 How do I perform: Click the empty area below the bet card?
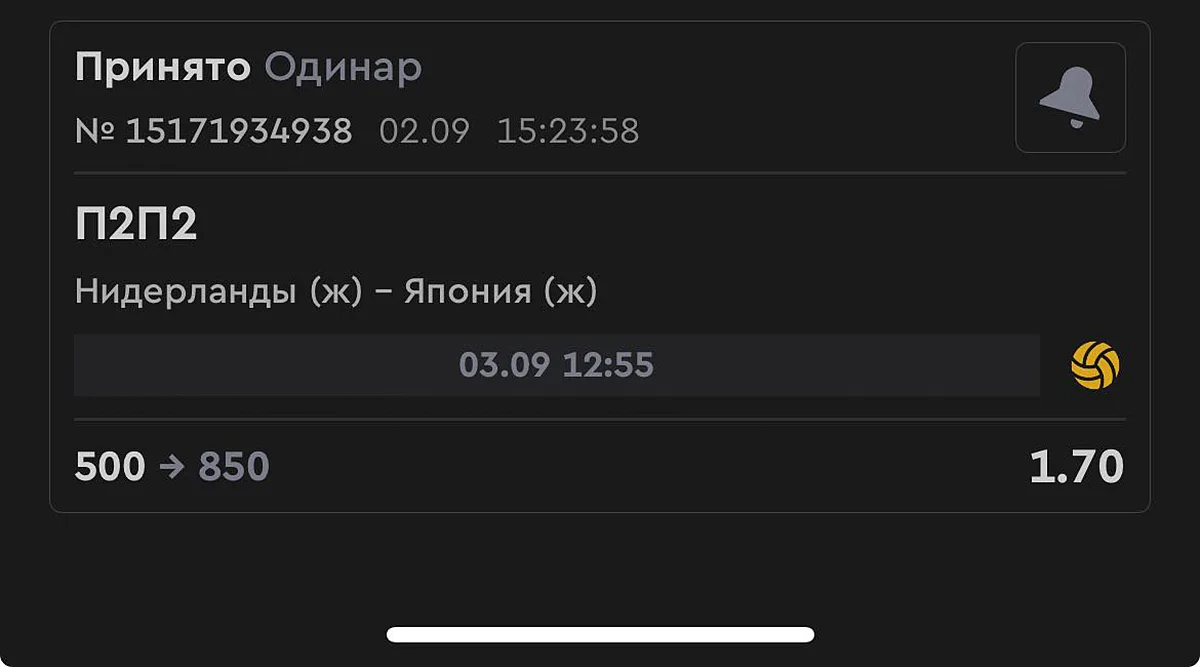coord(600,570)
